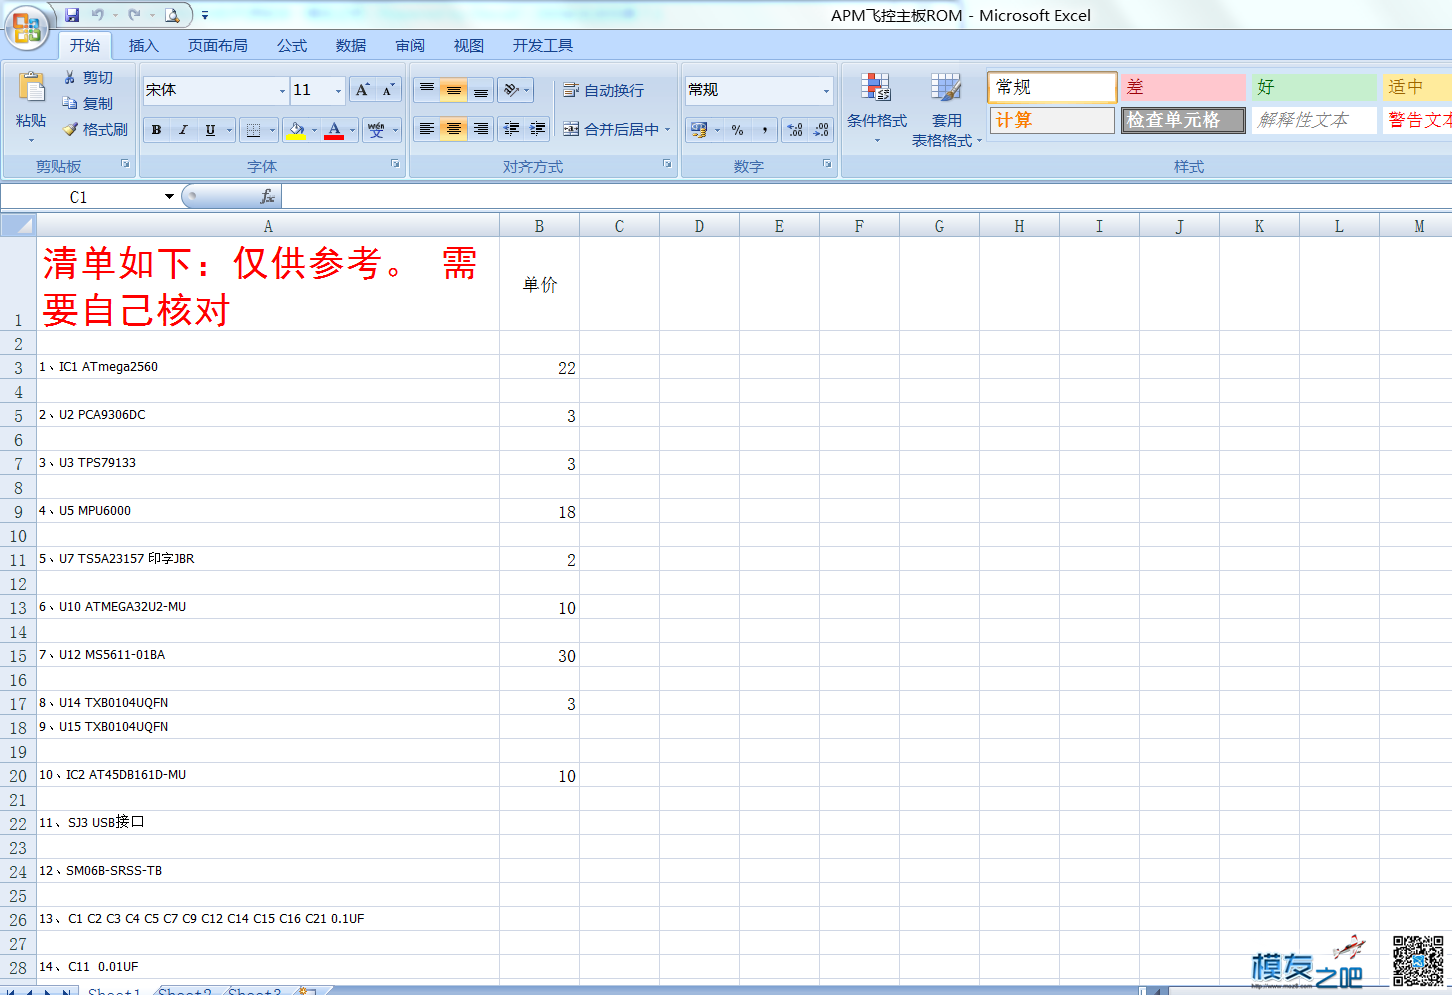The width and height of the screenshot is (1452, 995).
Task: Open the 字体 dialog launcher
Action: click(x=395, y=163)
